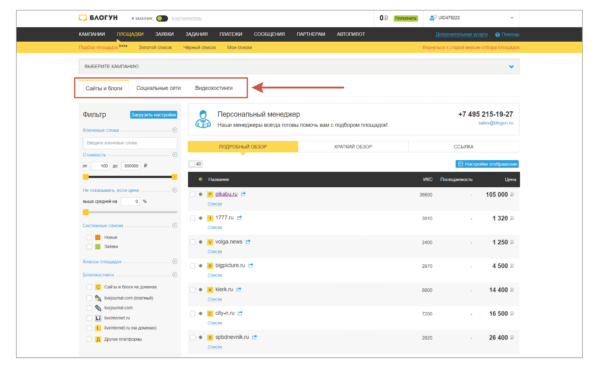Click the maximum cost field showing 500000
Image resolution: width=600 pixels, height=374 pixels.
131,166
